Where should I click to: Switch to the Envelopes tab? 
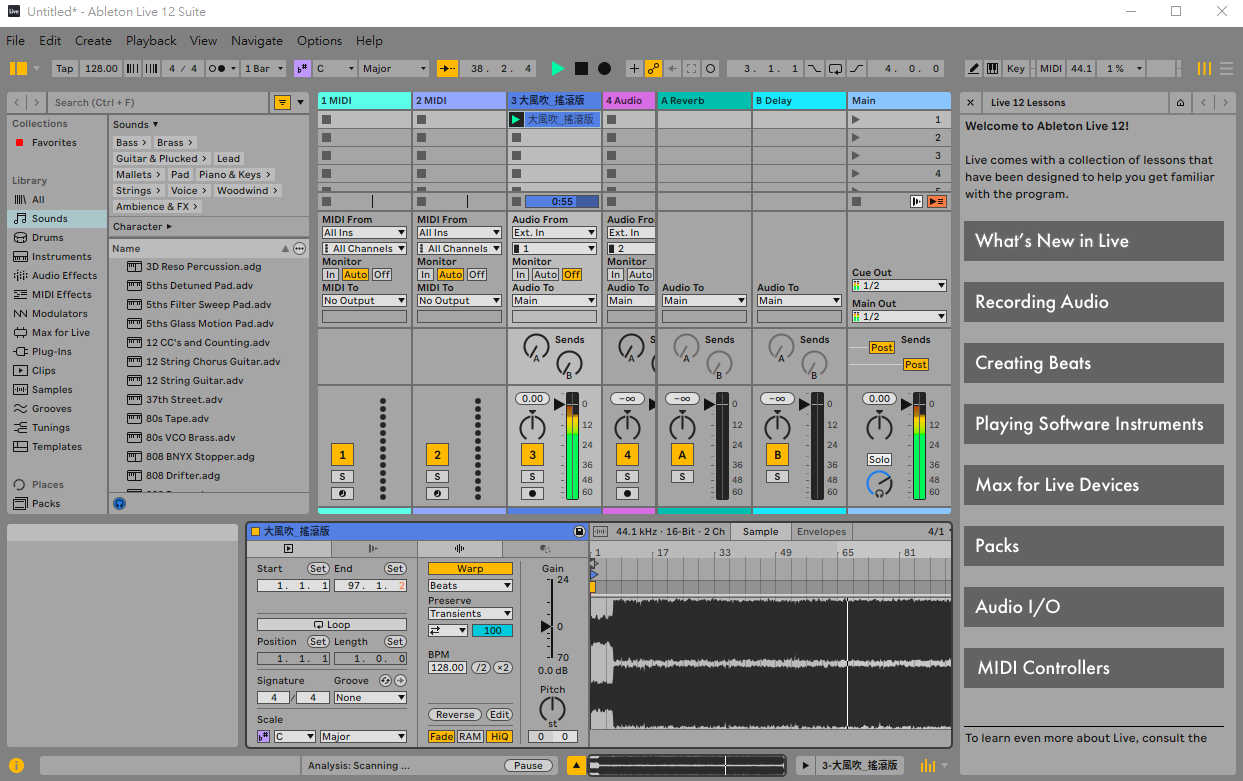821,532
